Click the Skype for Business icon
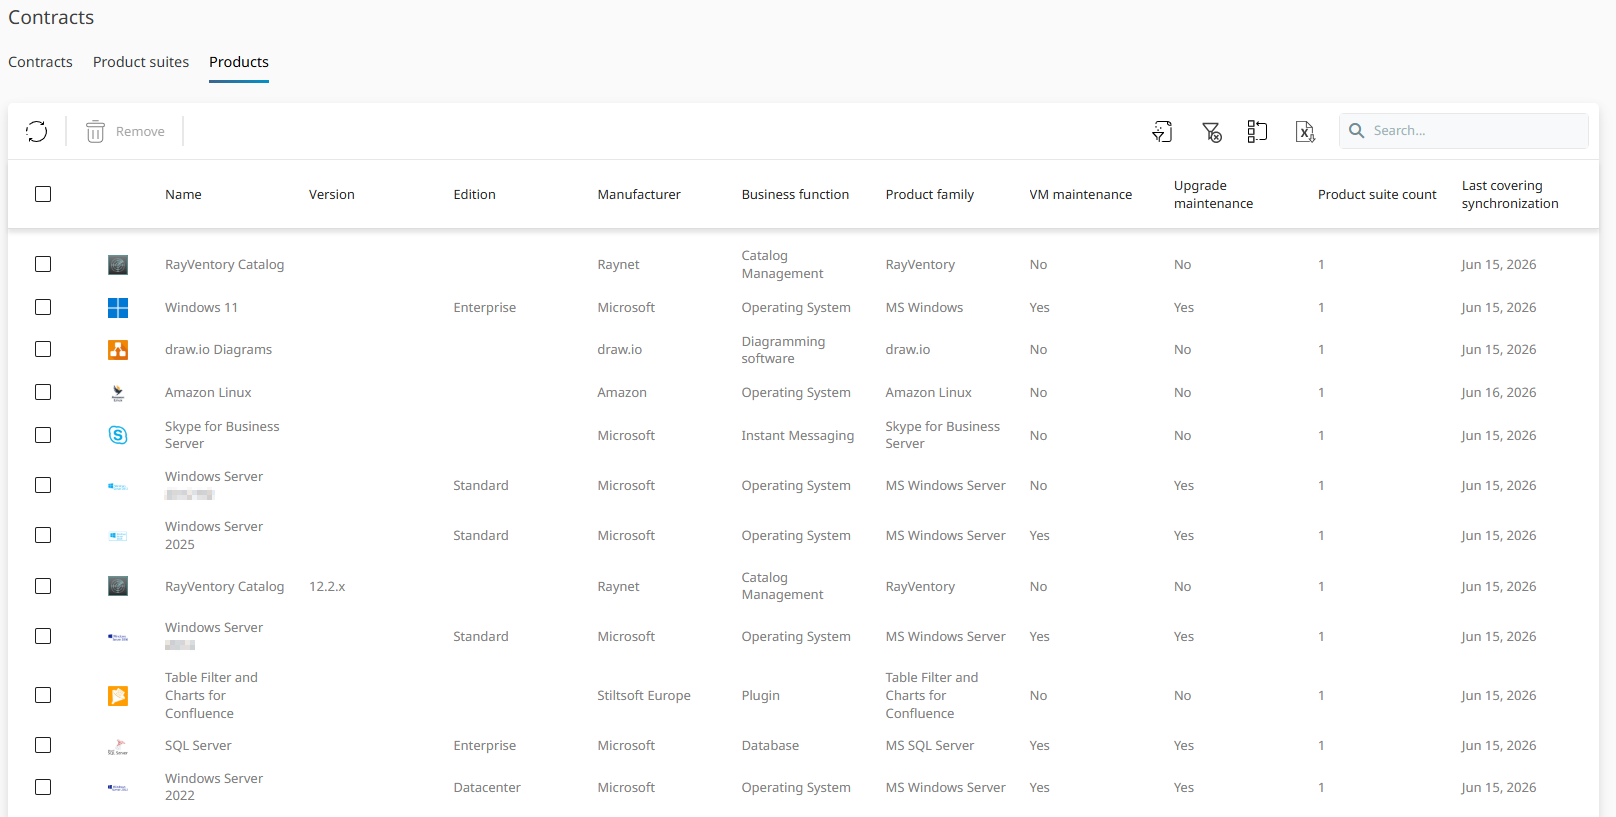This screenshot has width=1616, height=817. [x=118, y=435]
